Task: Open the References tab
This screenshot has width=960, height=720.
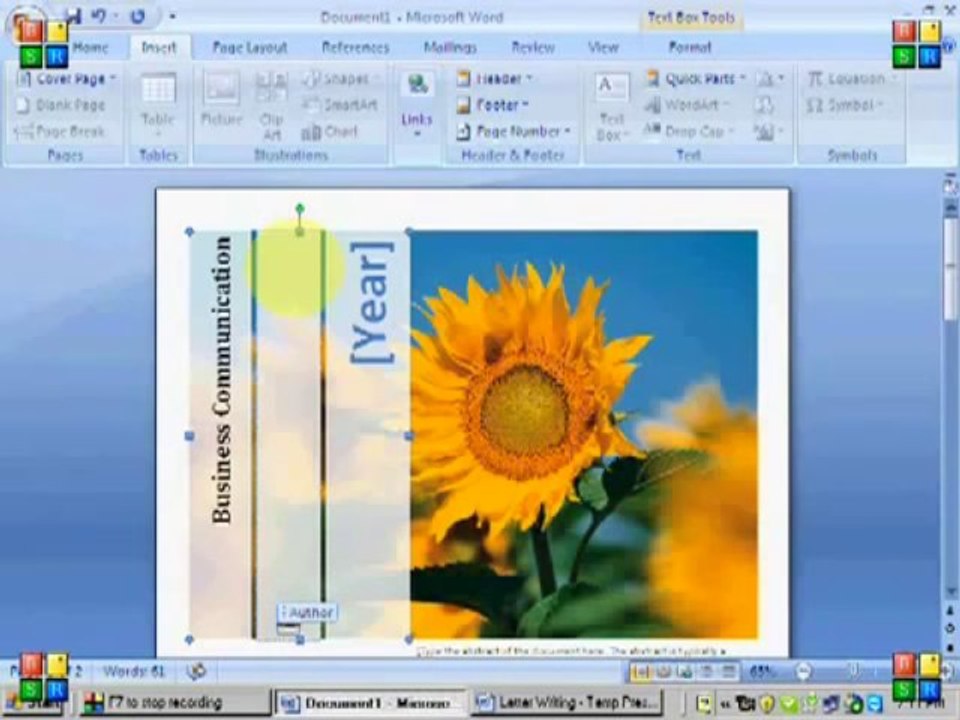Action: pos(356,47)
